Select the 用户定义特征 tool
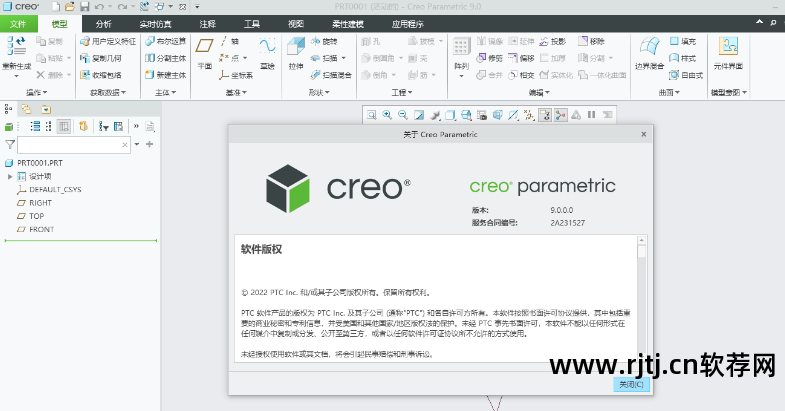 108,42
